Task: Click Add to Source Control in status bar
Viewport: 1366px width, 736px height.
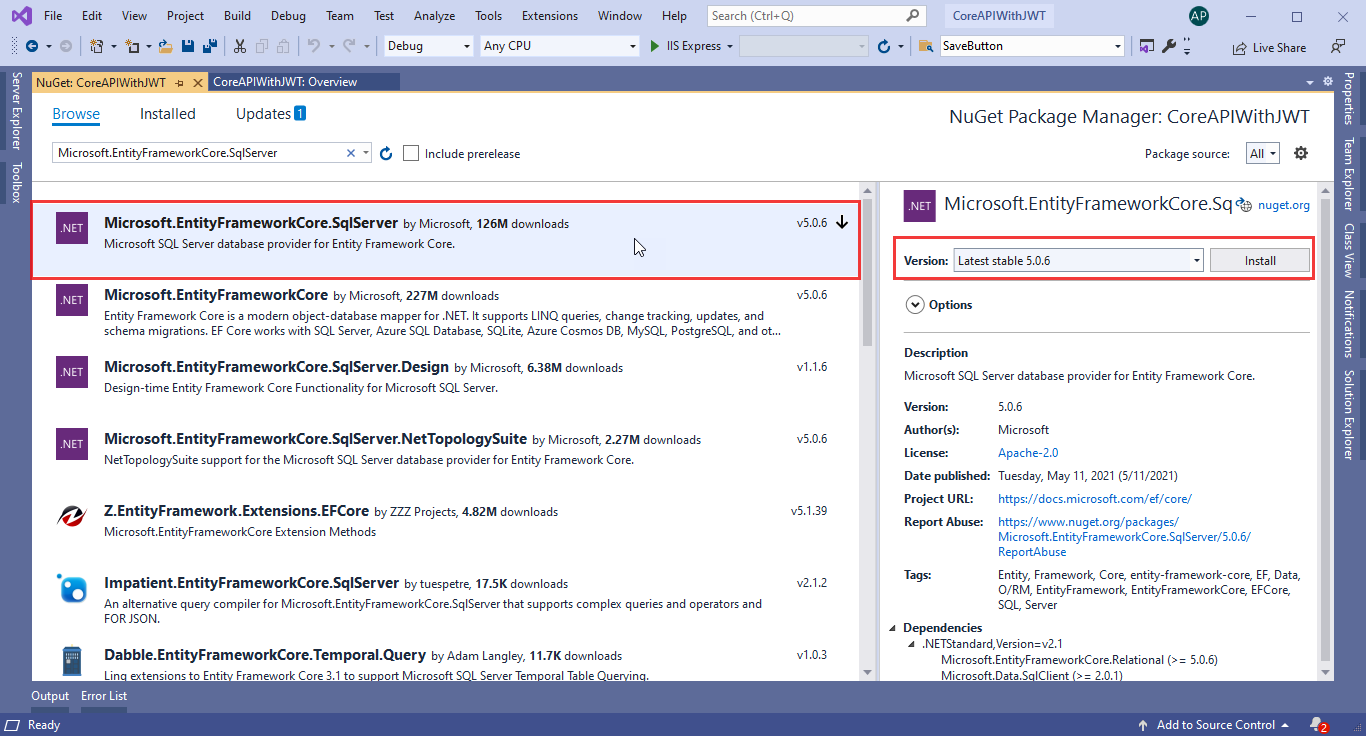Action: point(1216,725)
